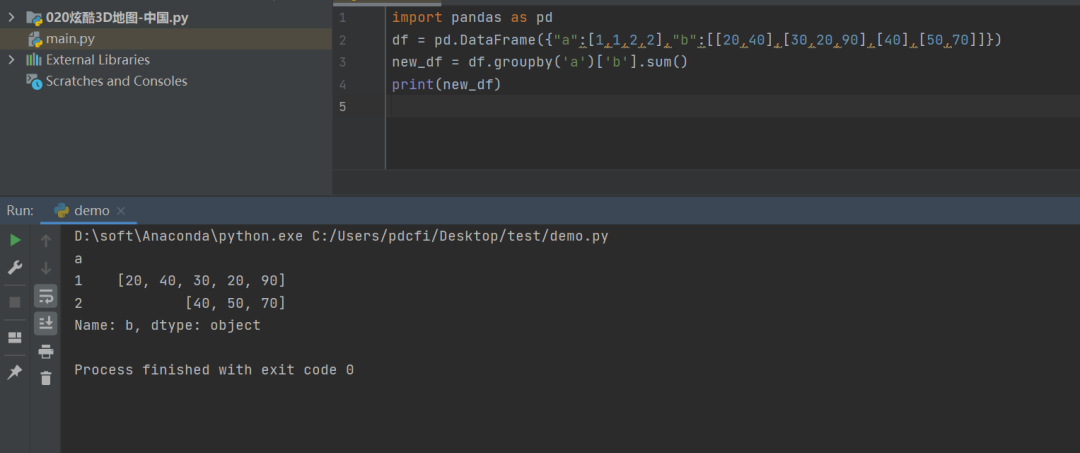Click the 'pd.DataFrame' text on line 2
Screen dimensions: 1080x453
pyautogui.click(x=485, y=40)
